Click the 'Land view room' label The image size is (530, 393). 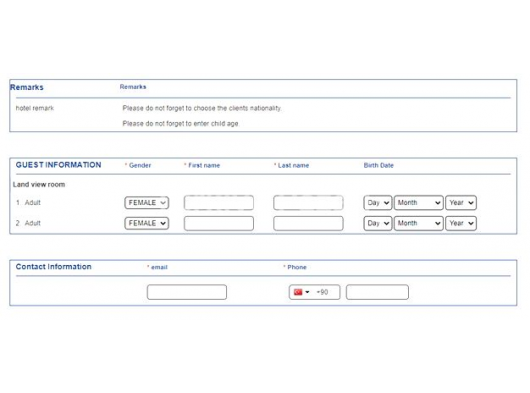click(39, 185)
